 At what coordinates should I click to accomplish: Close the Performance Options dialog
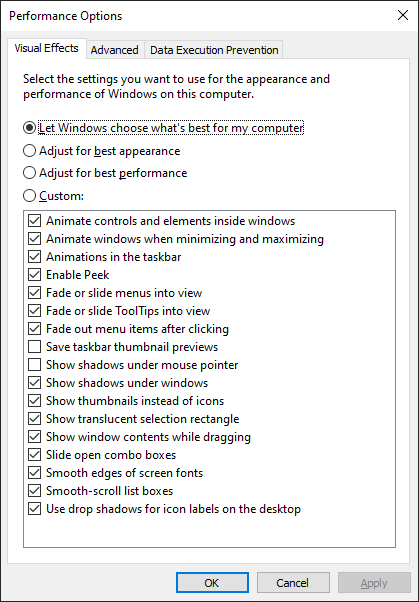(x=403, y=15)
